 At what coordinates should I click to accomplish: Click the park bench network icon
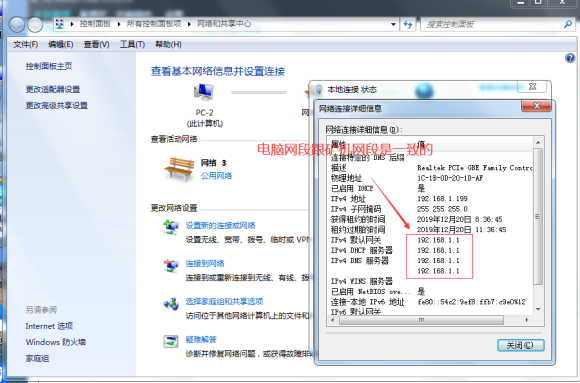[x=180, y=169]
